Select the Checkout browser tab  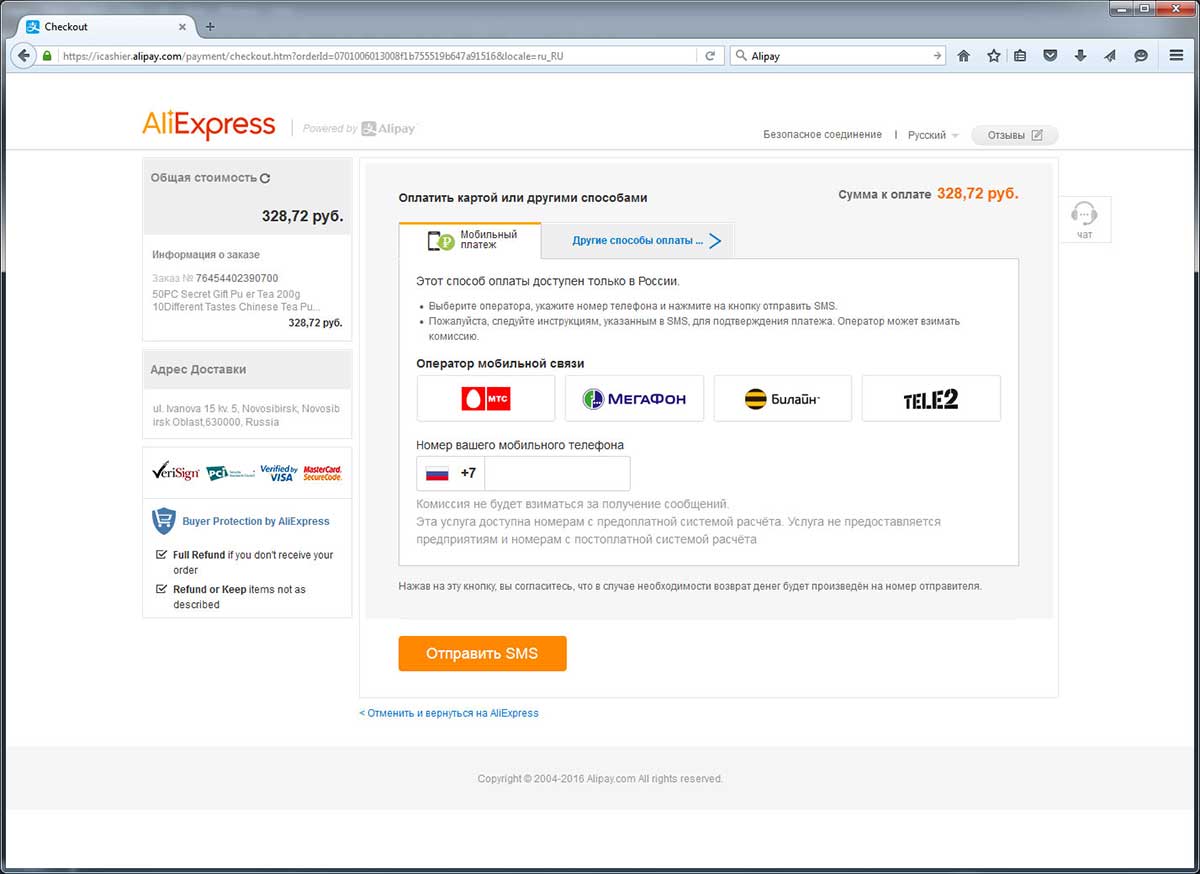pos(105,27)
